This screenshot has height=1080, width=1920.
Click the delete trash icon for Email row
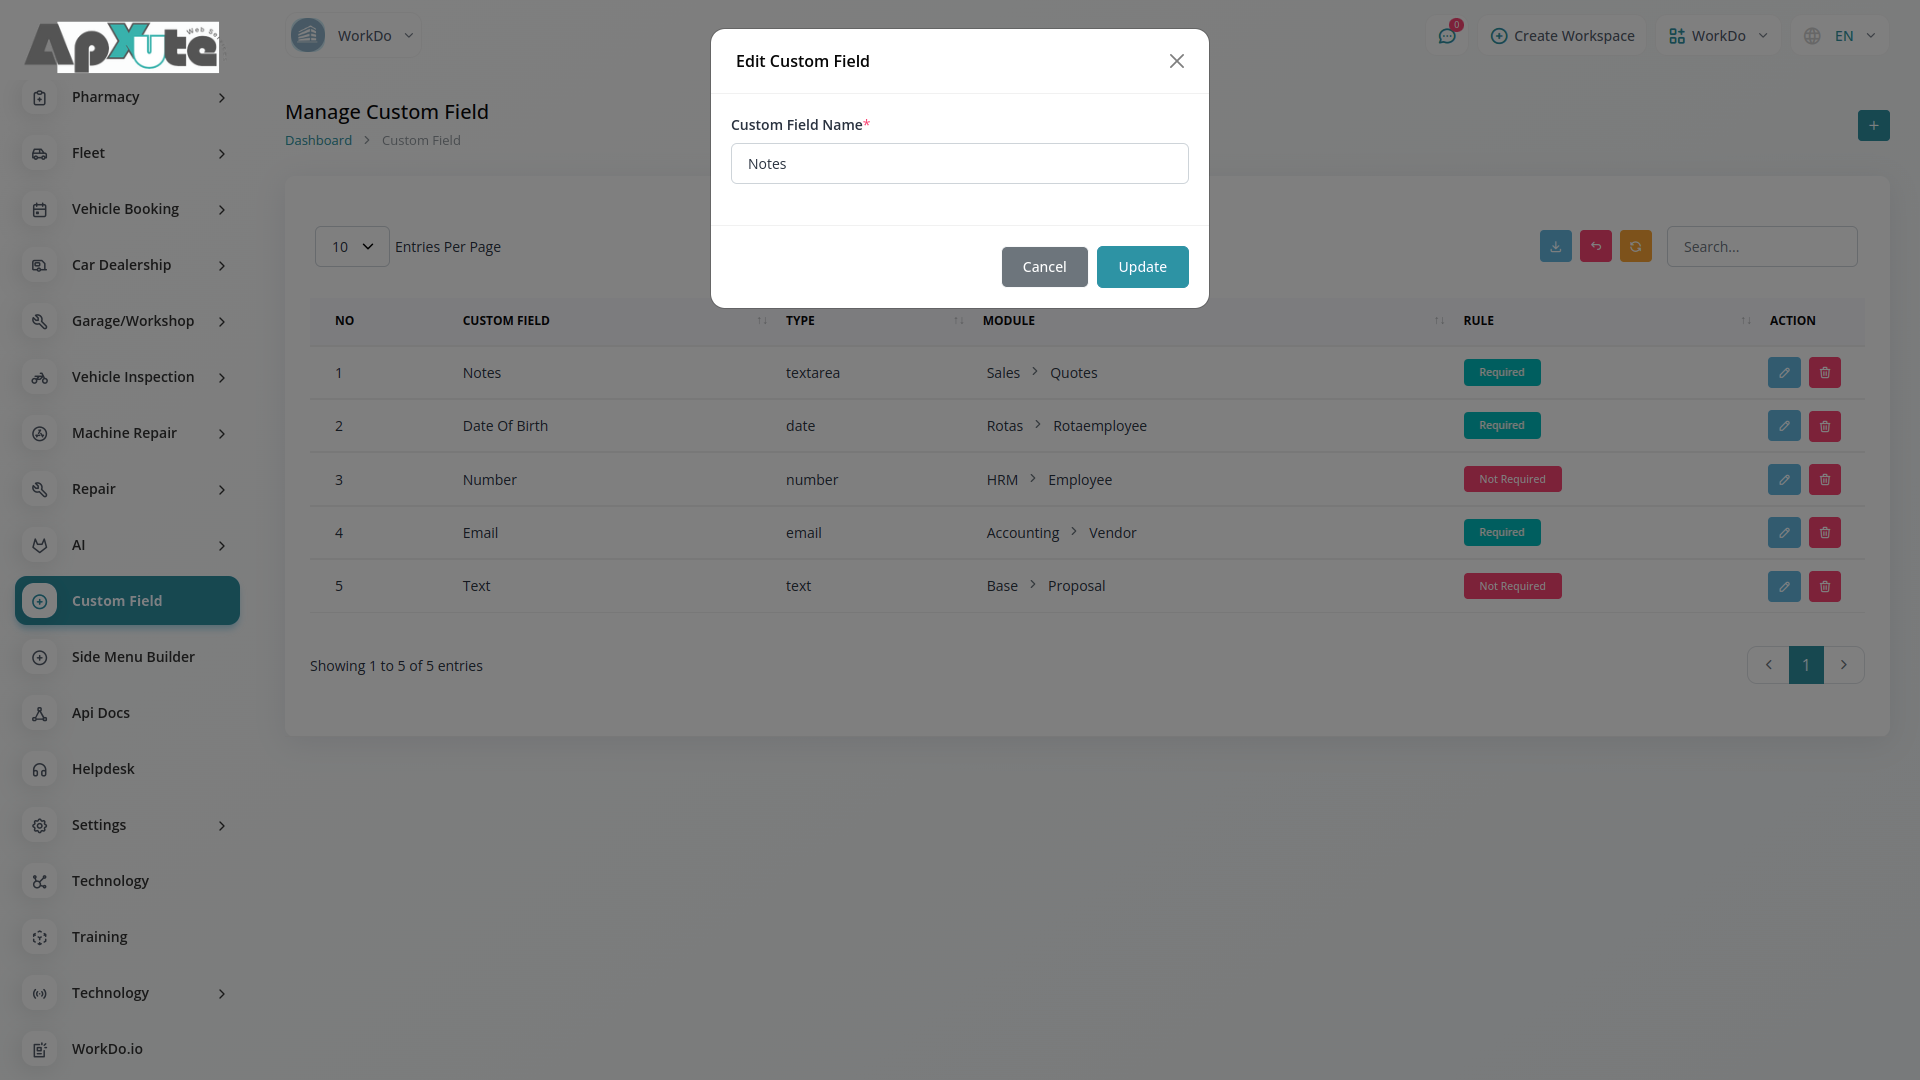(1824, 533)
